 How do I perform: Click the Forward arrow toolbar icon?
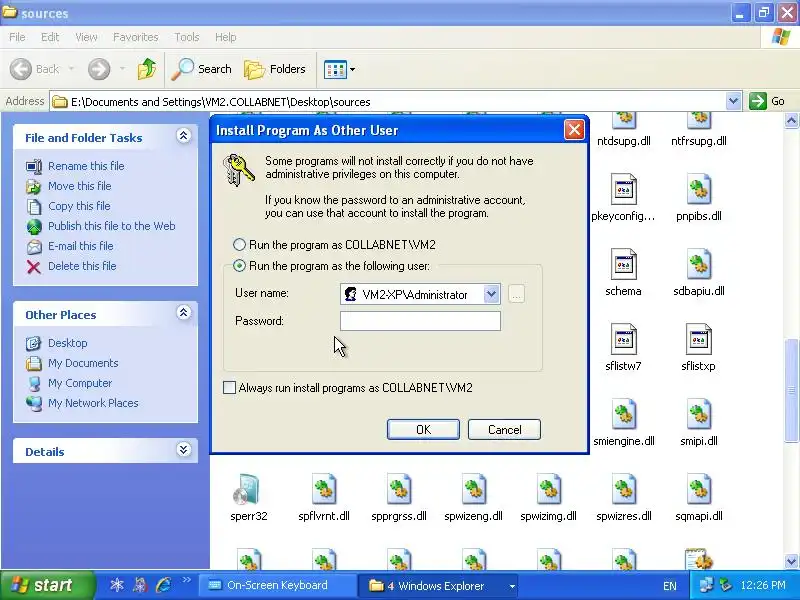click(99, 69)
